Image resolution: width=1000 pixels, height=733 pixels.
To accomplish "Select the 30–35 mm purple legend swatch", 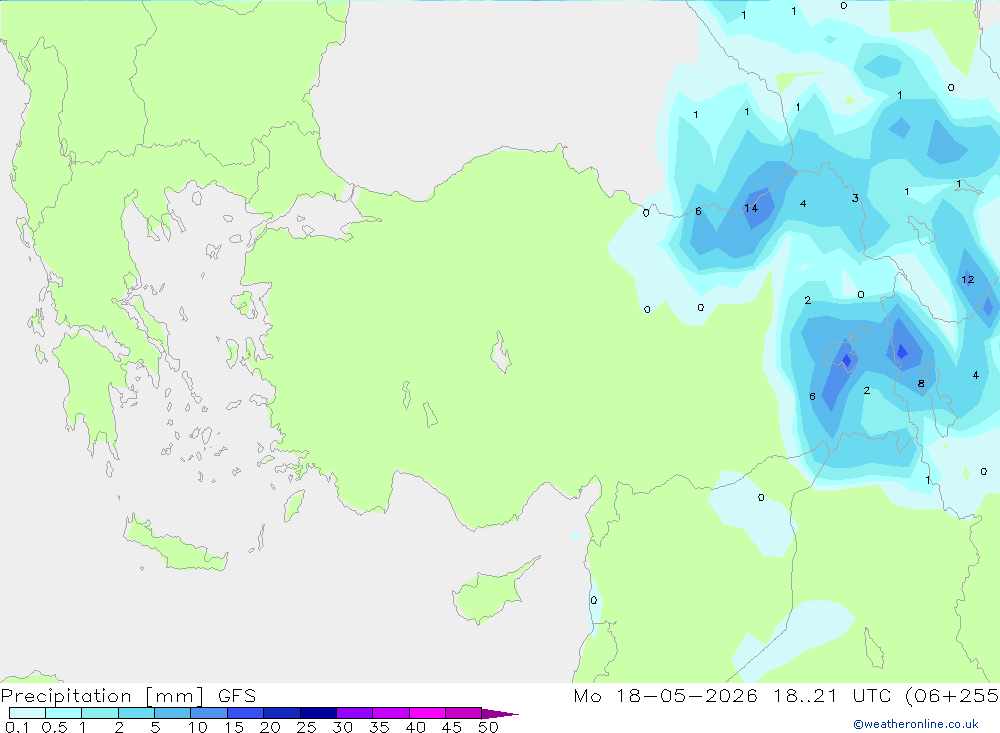I will 354,713.
